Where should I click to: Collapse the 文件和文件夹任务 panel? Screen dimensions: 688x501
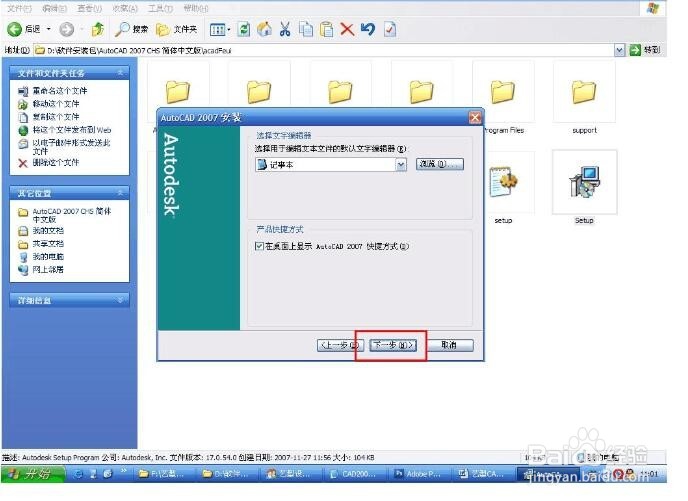click(x=120, y=72)
